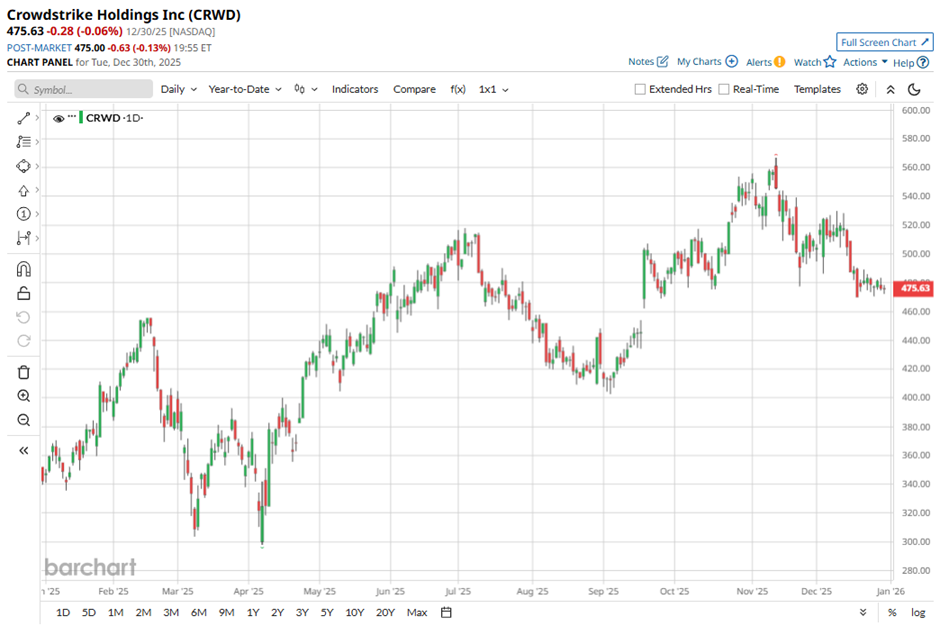Open My Charts link
Screen dimensions: 940x626
[707, 61]
